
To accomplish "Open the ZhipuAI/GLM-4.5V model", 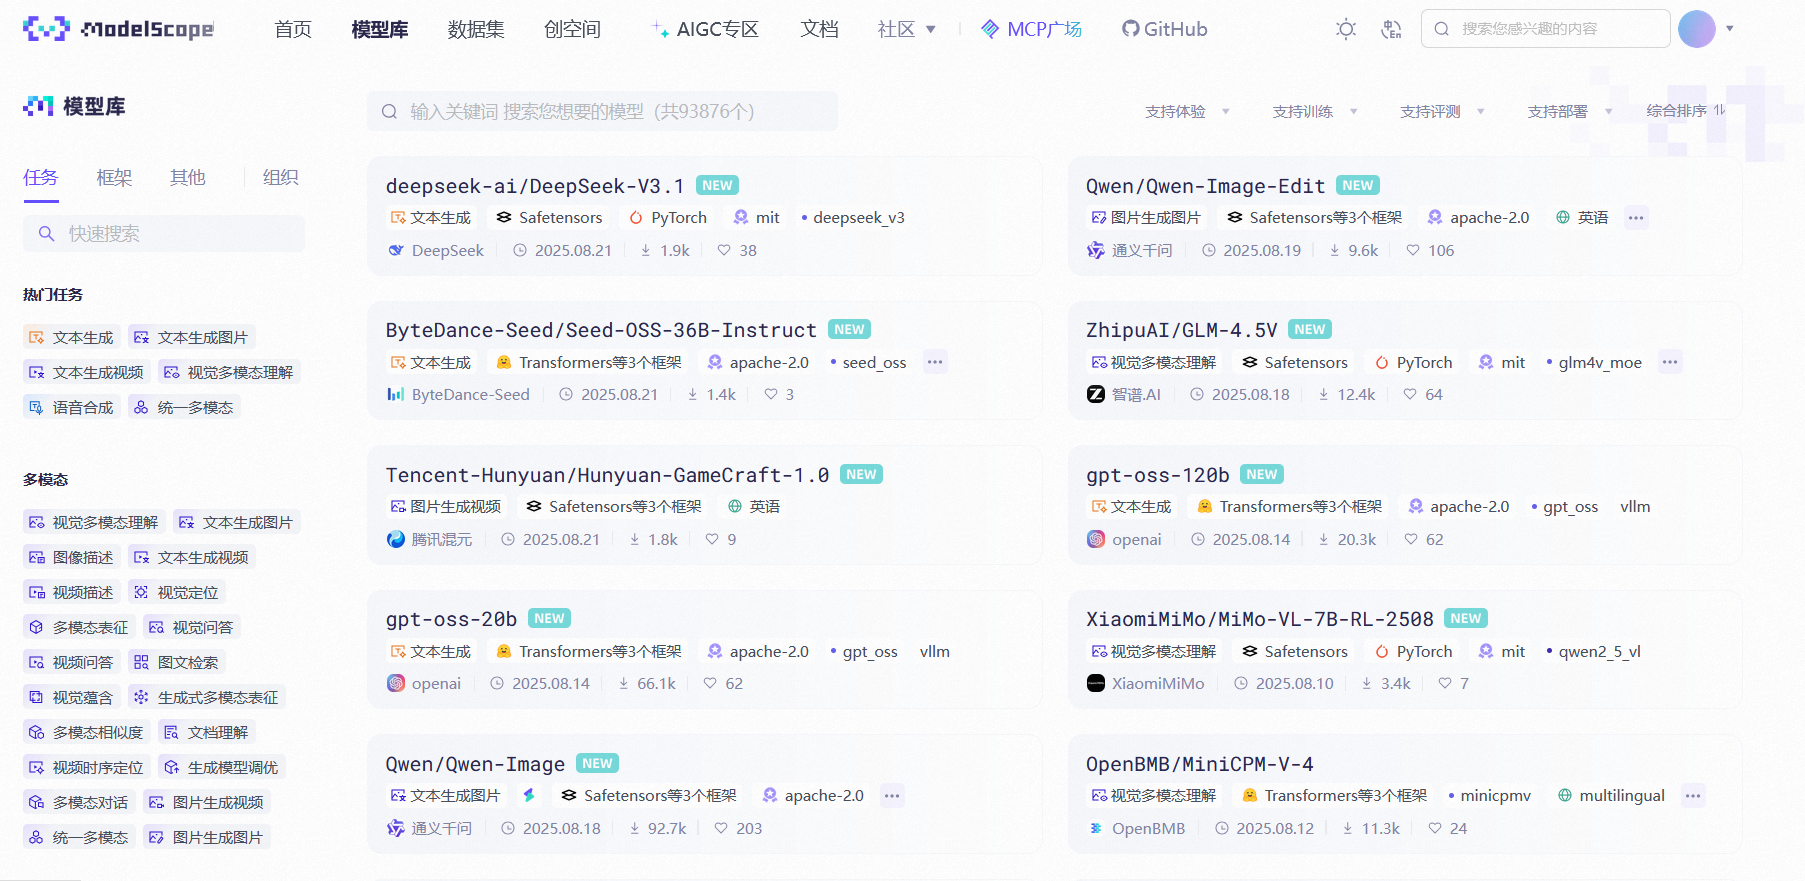I will [1181, 330].
